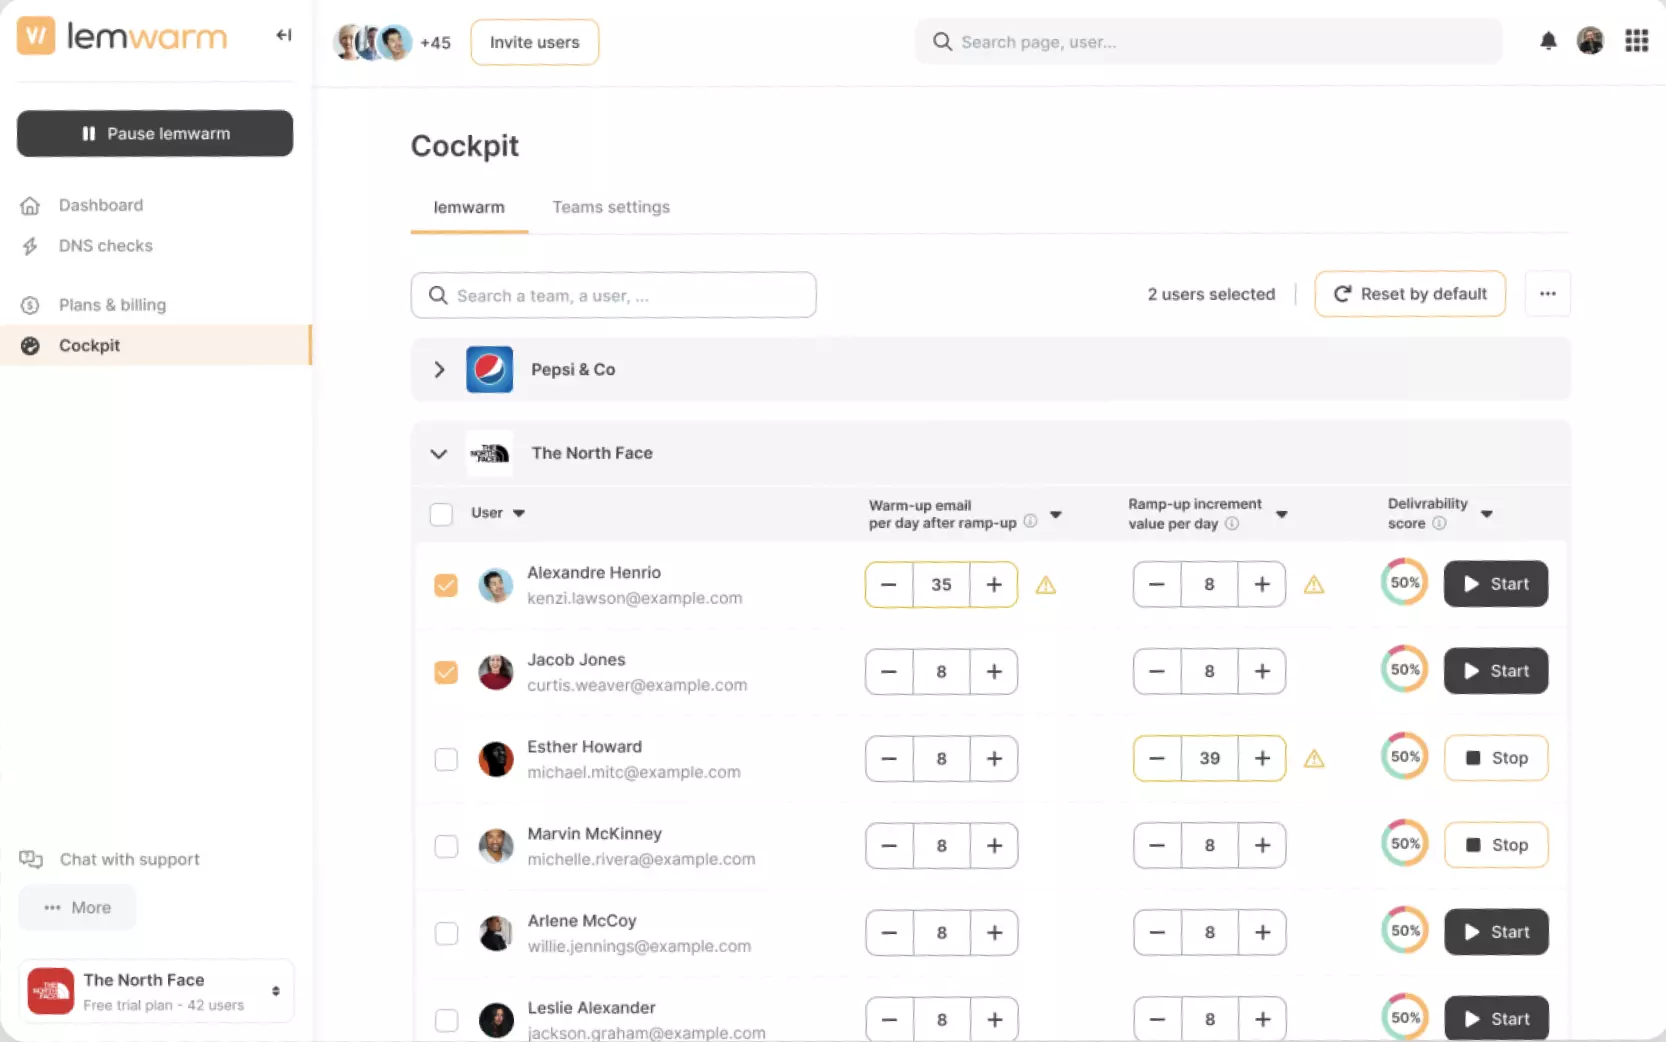
Task: Increase Marvin McKinney's warm-up emails with plus
Action: (x=994, y=845)
